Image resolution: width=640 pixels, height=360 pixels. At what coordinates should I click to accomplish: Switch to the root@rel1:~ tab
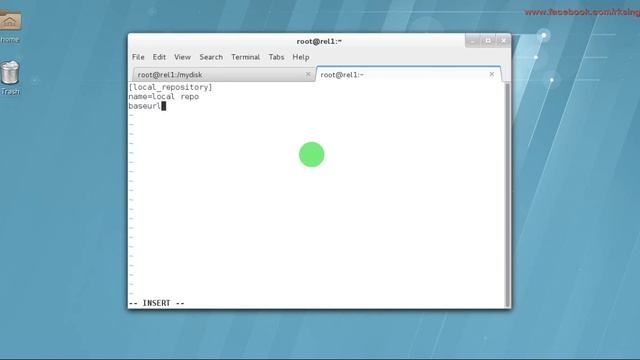click(x=408, y=74)
